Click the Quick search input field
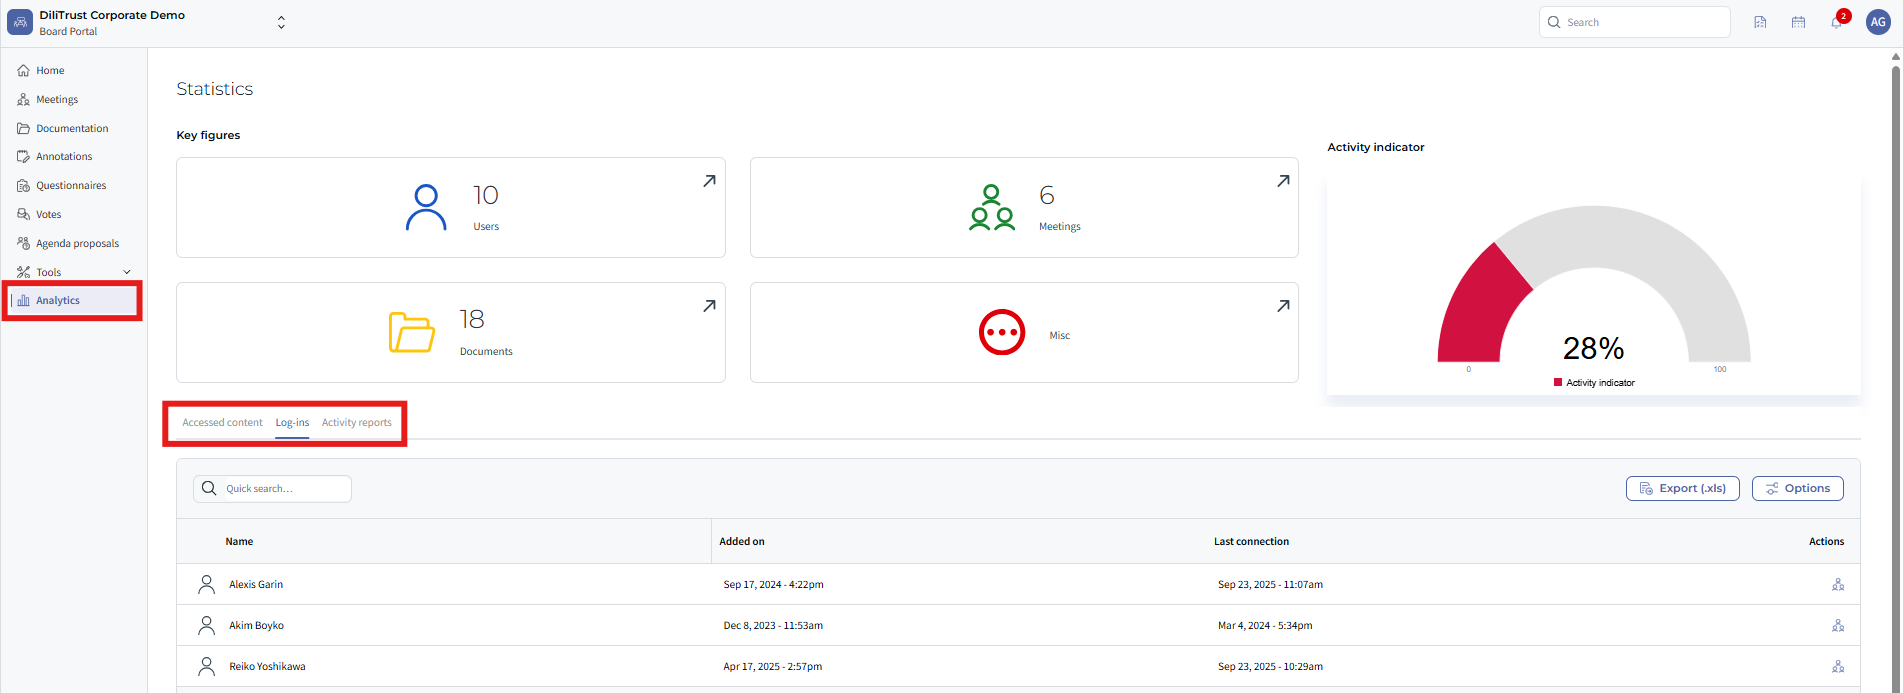This screenshot has width=1903, height=693. pos(272,489)
